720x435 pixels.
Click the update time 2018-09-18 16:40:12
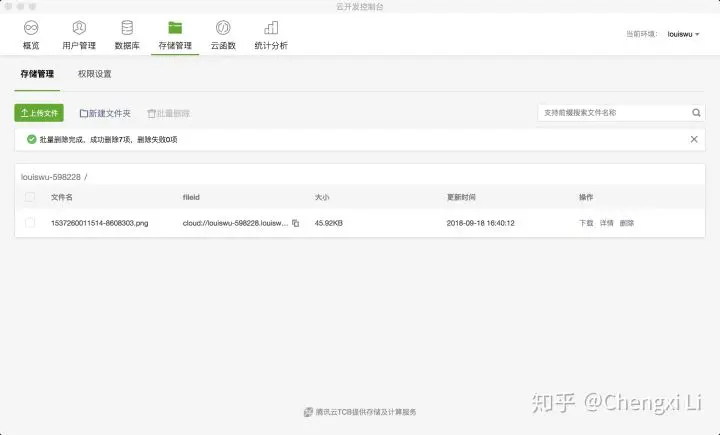[481, 223]
